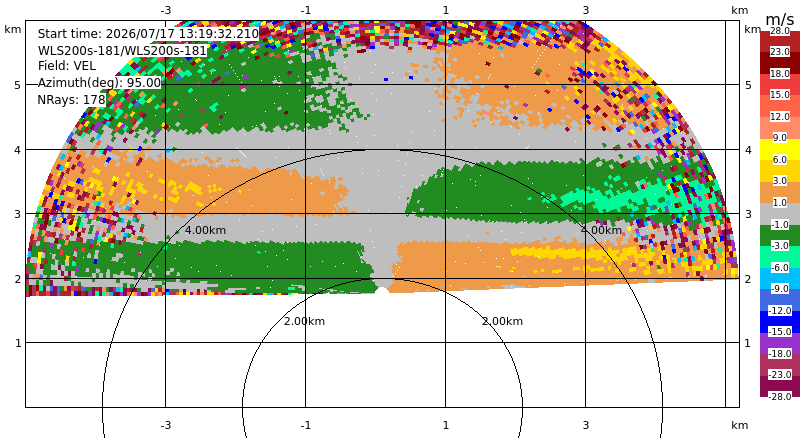Image resolution: width=800 pixels, height=438 pixels.
Task: Click the right 2.00km range ring label
Action: click(503, 321)
